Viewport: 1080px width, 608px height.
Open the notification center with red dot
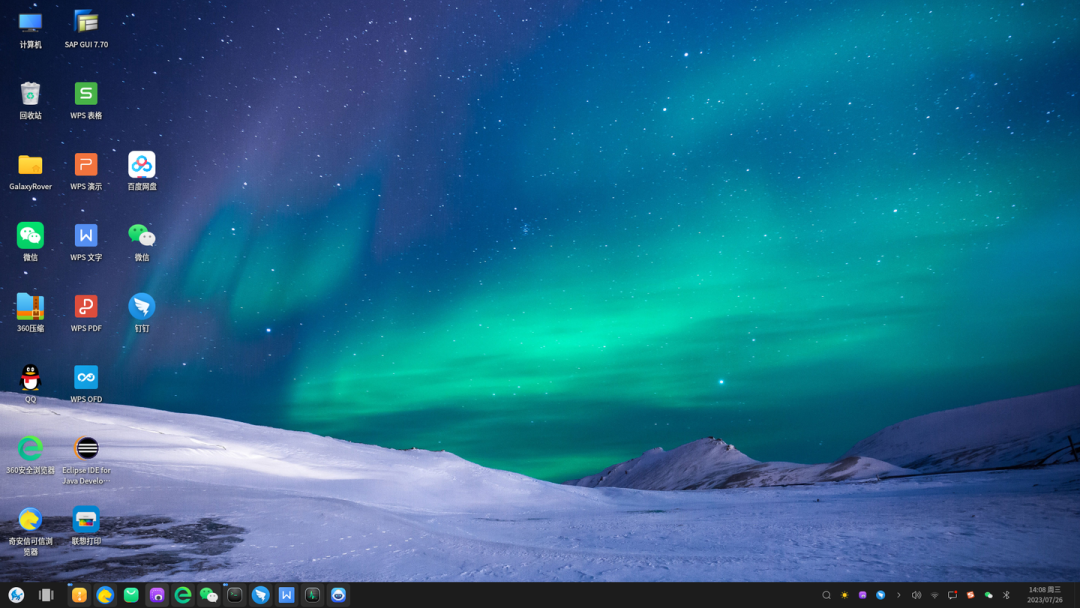click(x=953, y=595)
